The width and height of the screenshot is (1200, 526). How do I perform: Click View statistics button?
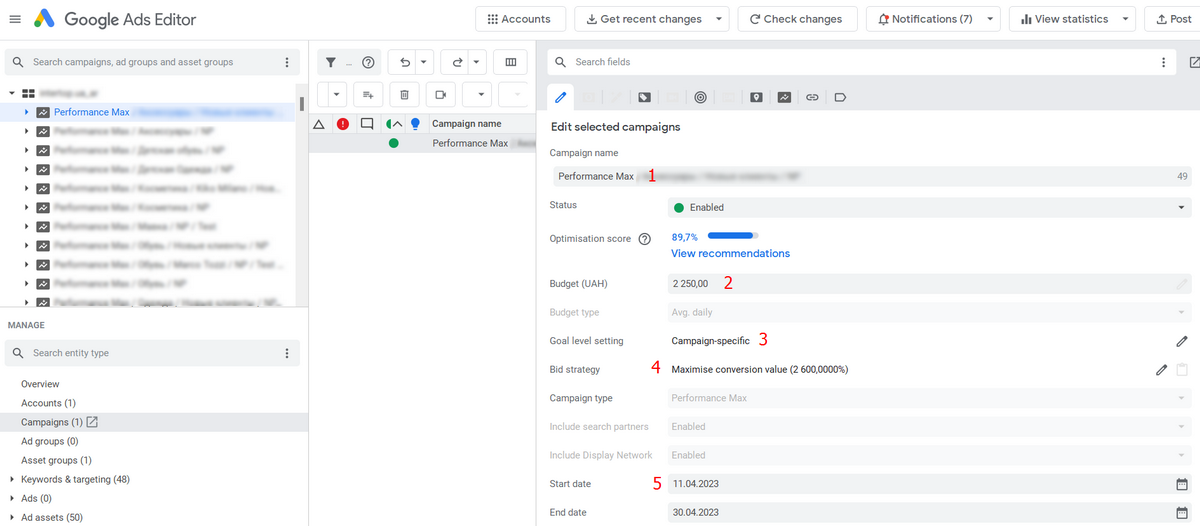coord(1063,19)
